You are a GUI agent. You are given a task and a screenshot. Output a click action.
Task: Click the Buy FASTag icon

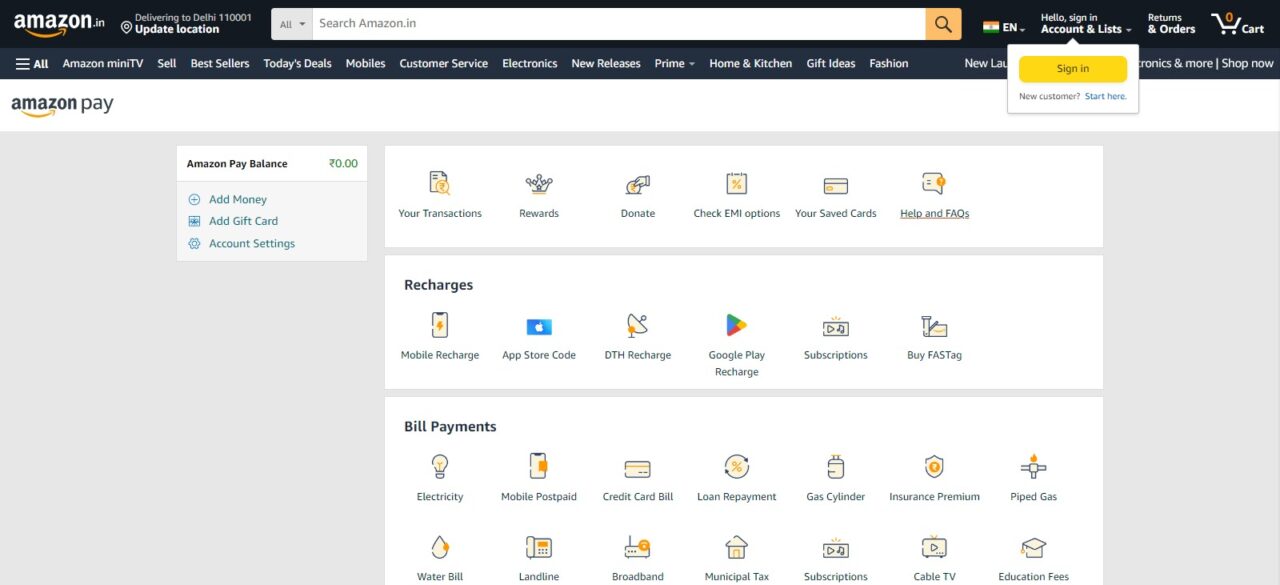(x=934, y=326)
